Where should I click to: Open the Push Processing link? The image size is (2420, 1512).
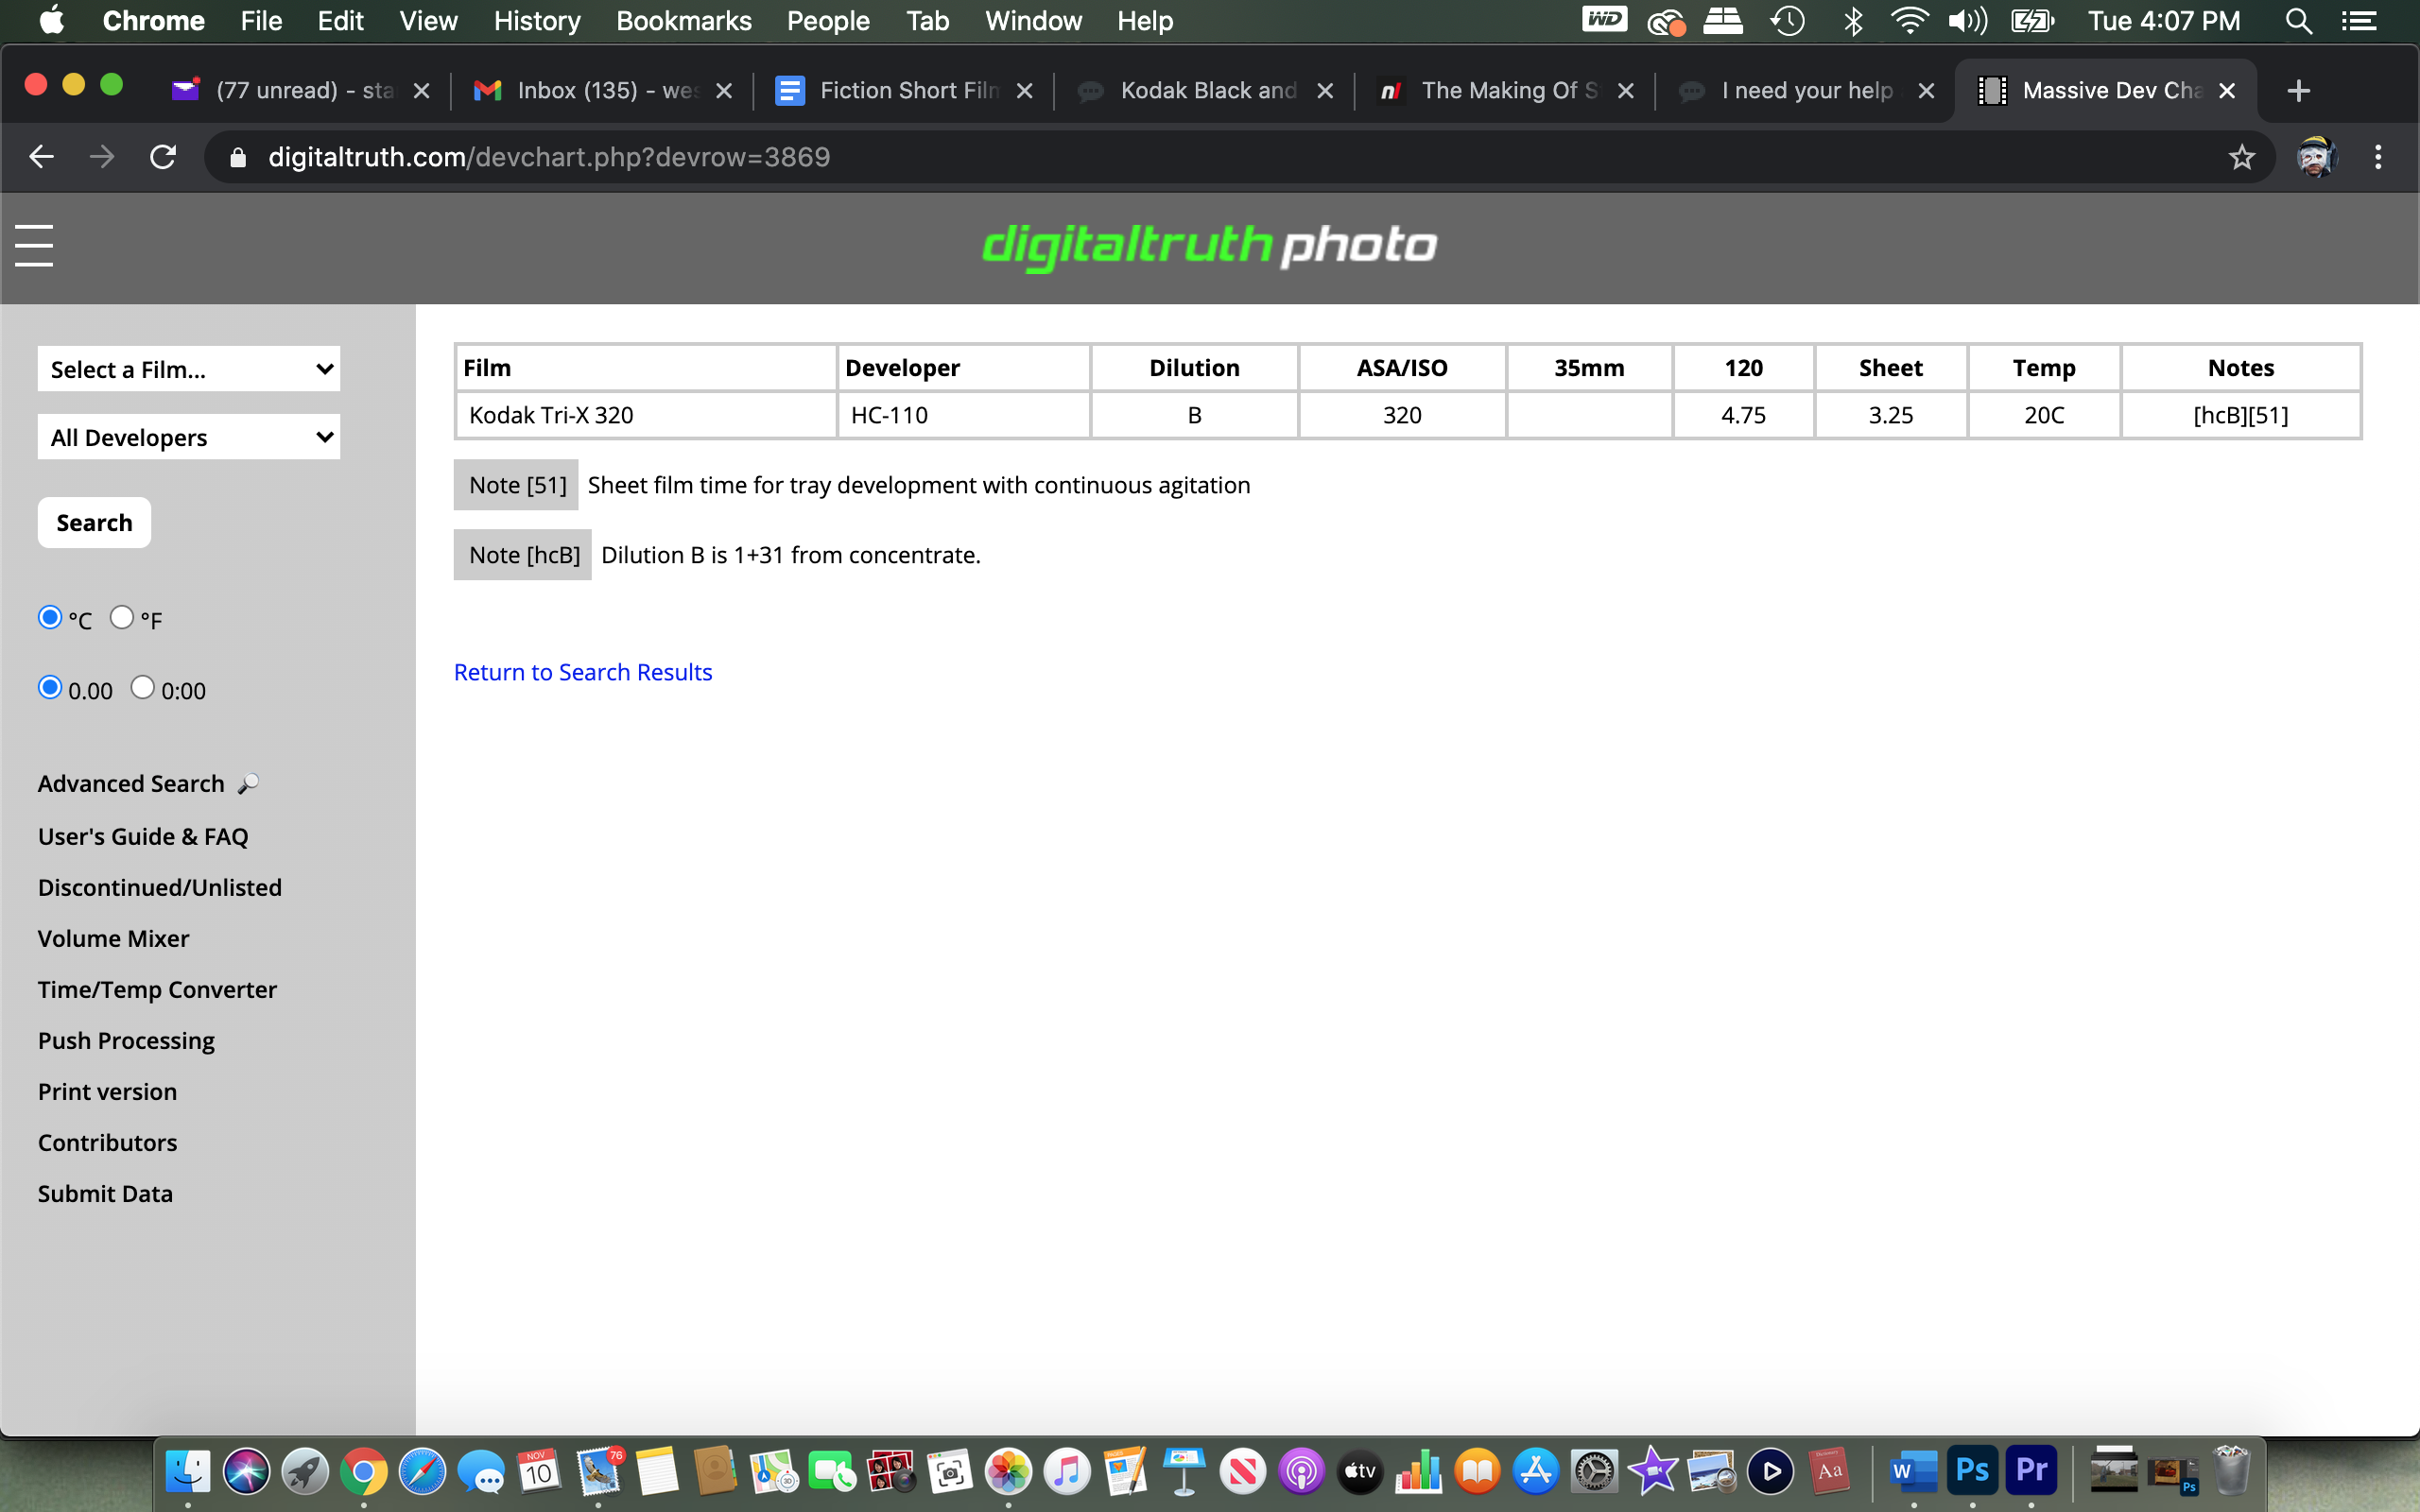[x=126, y=1040]
